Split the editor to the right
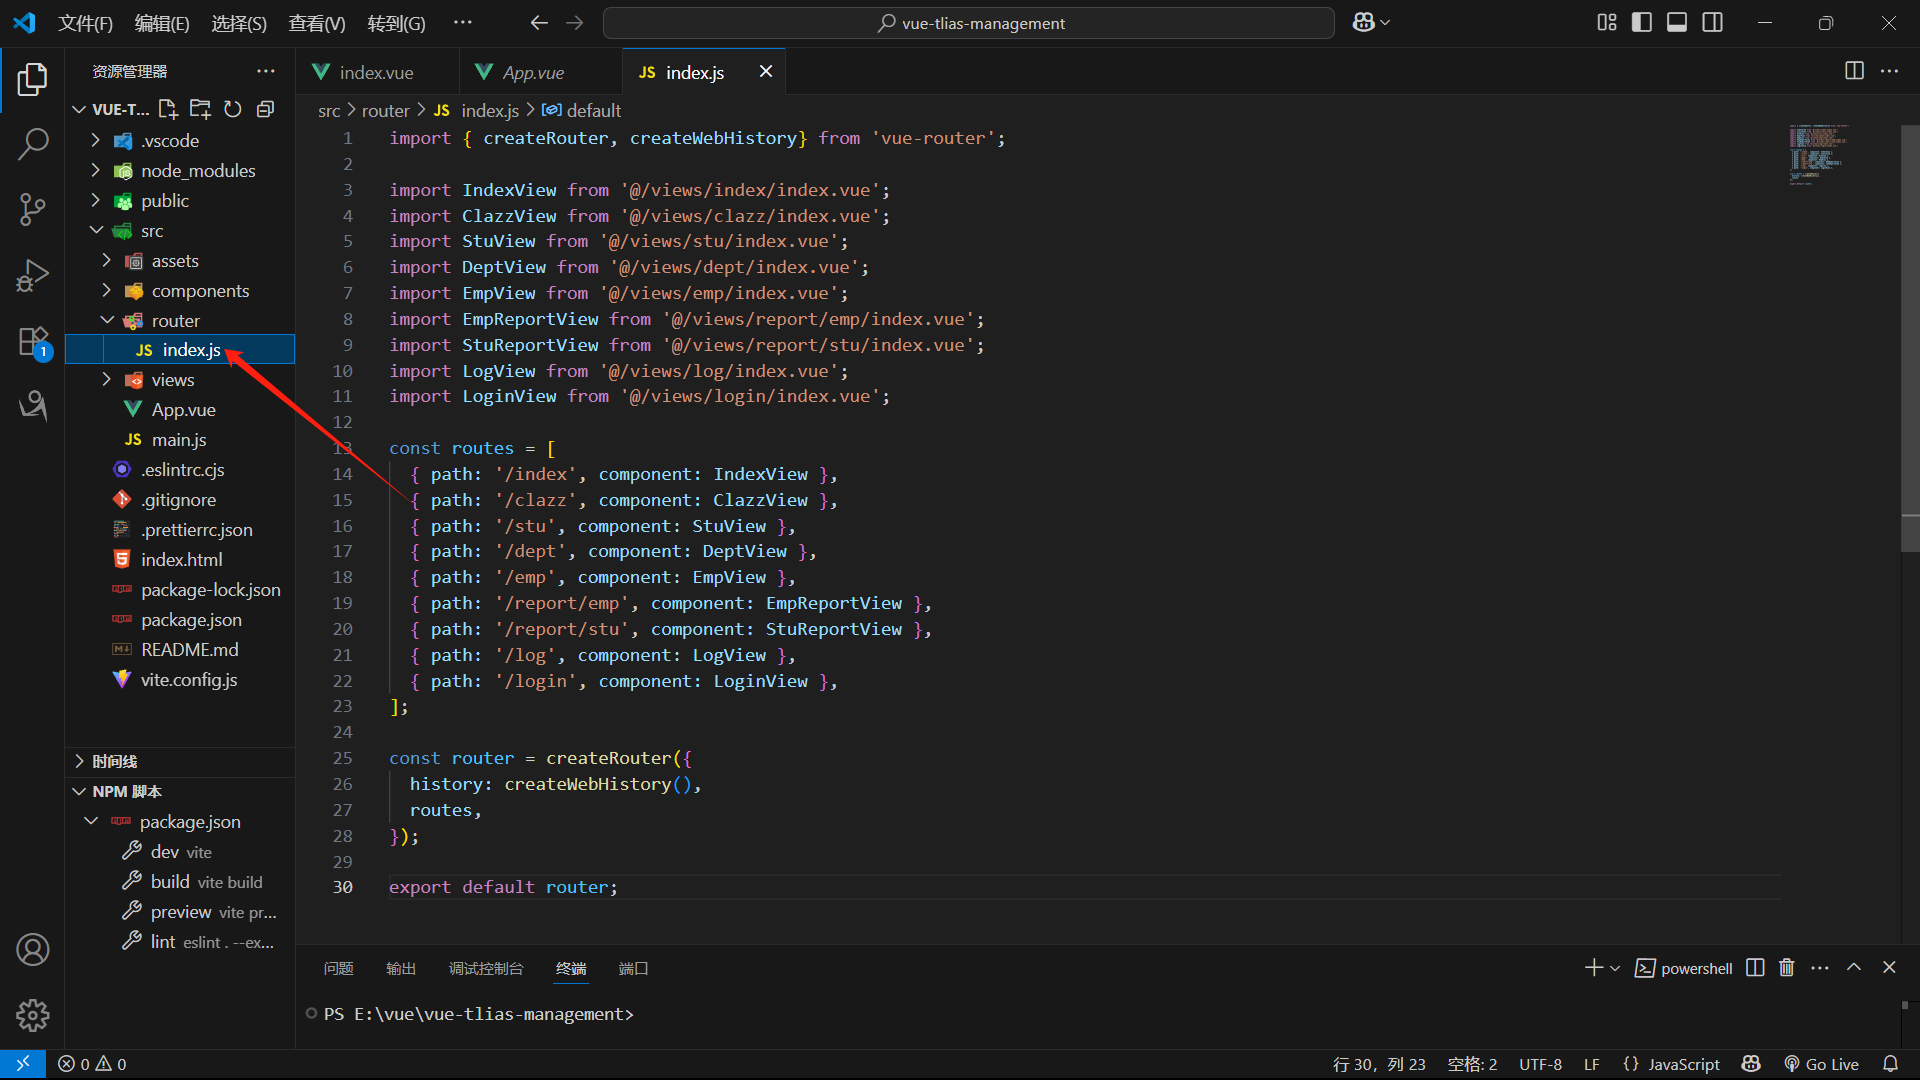The image size is (1920, 1080). click(x=1854, y=70)
